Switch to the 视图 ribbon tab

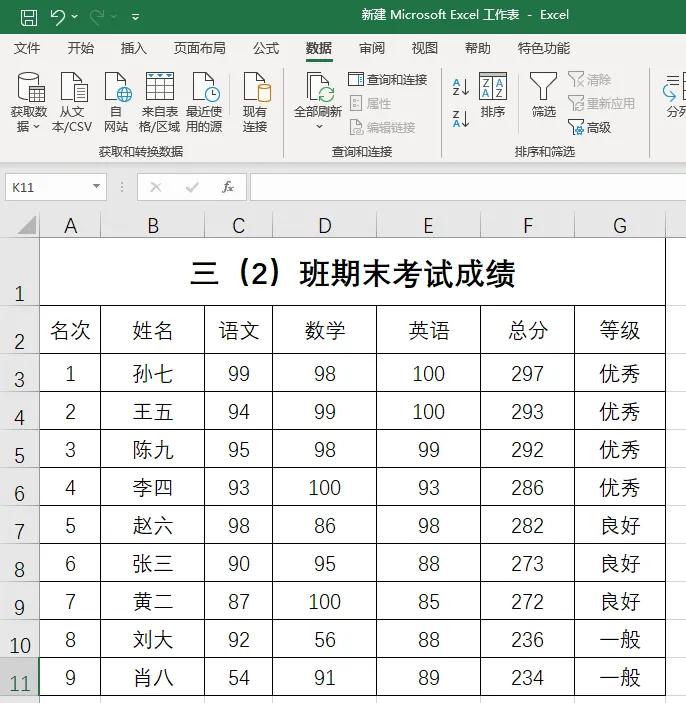pyautogui.click(x=425, y=48)
